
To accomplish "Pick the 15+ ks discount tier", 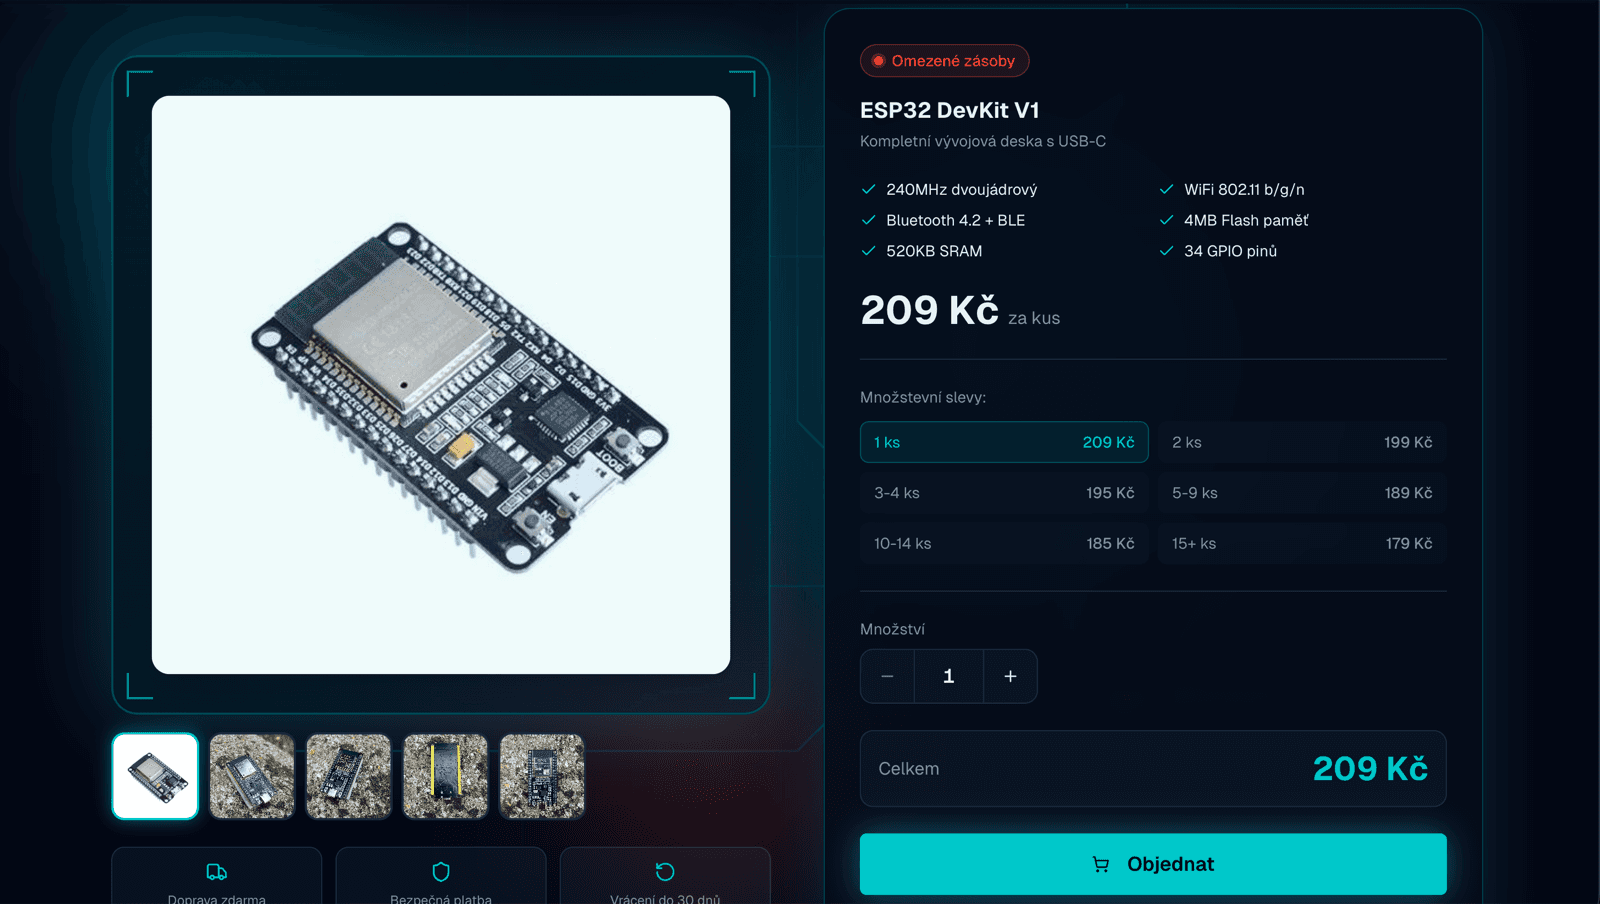I will pos(1302,544).
